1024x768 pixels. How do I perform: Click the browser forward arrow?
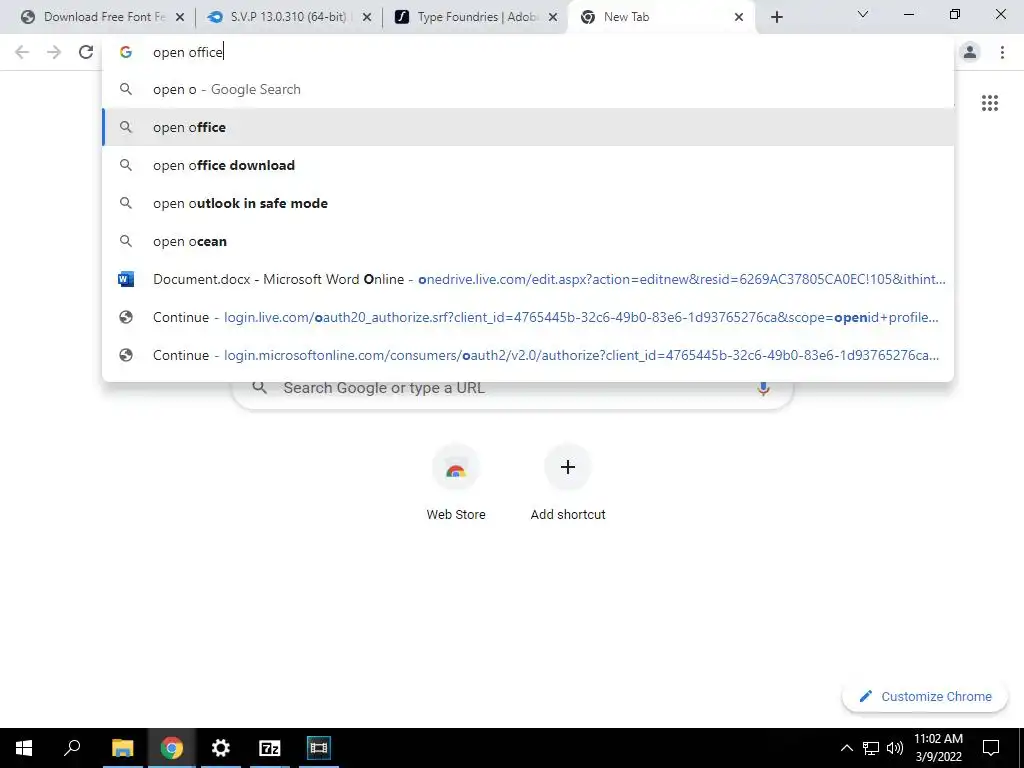pos(54,52)
